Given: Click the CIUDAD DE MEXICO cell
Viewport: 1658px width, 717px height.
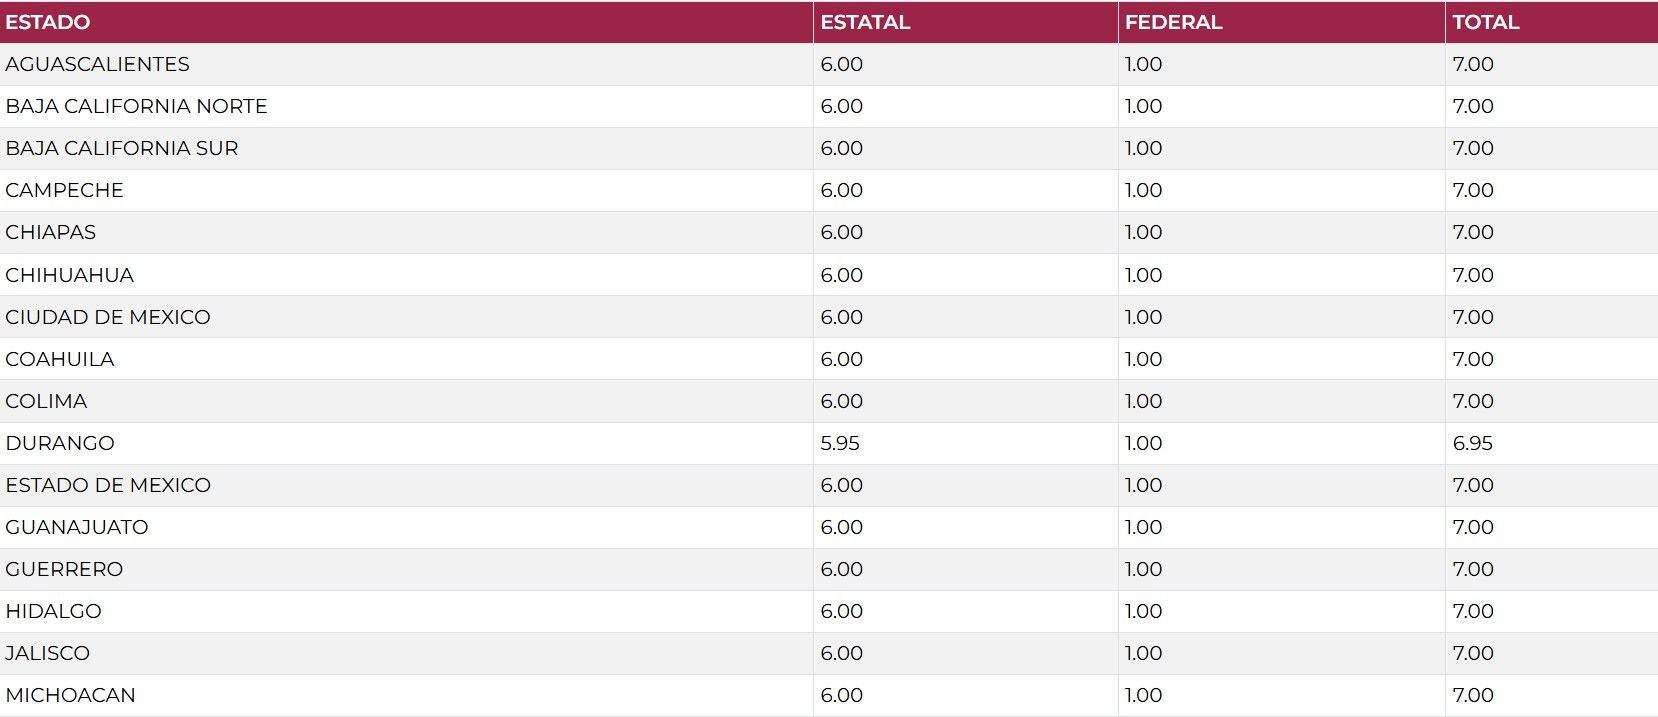Looking at the screenshot, I should click(108, 317).
